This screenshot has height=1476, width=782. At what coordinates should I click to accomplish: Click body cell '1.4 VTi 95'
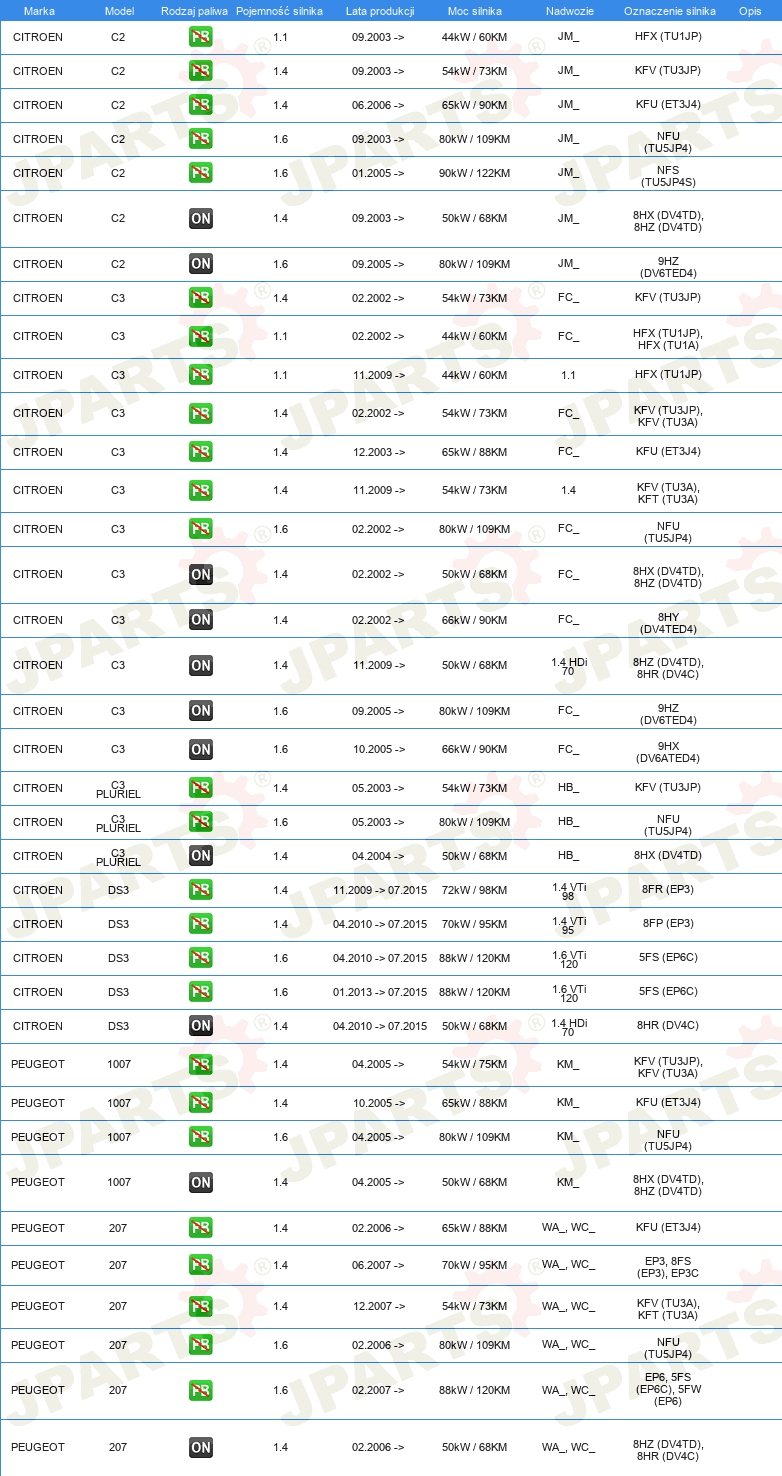click(569, 925)
